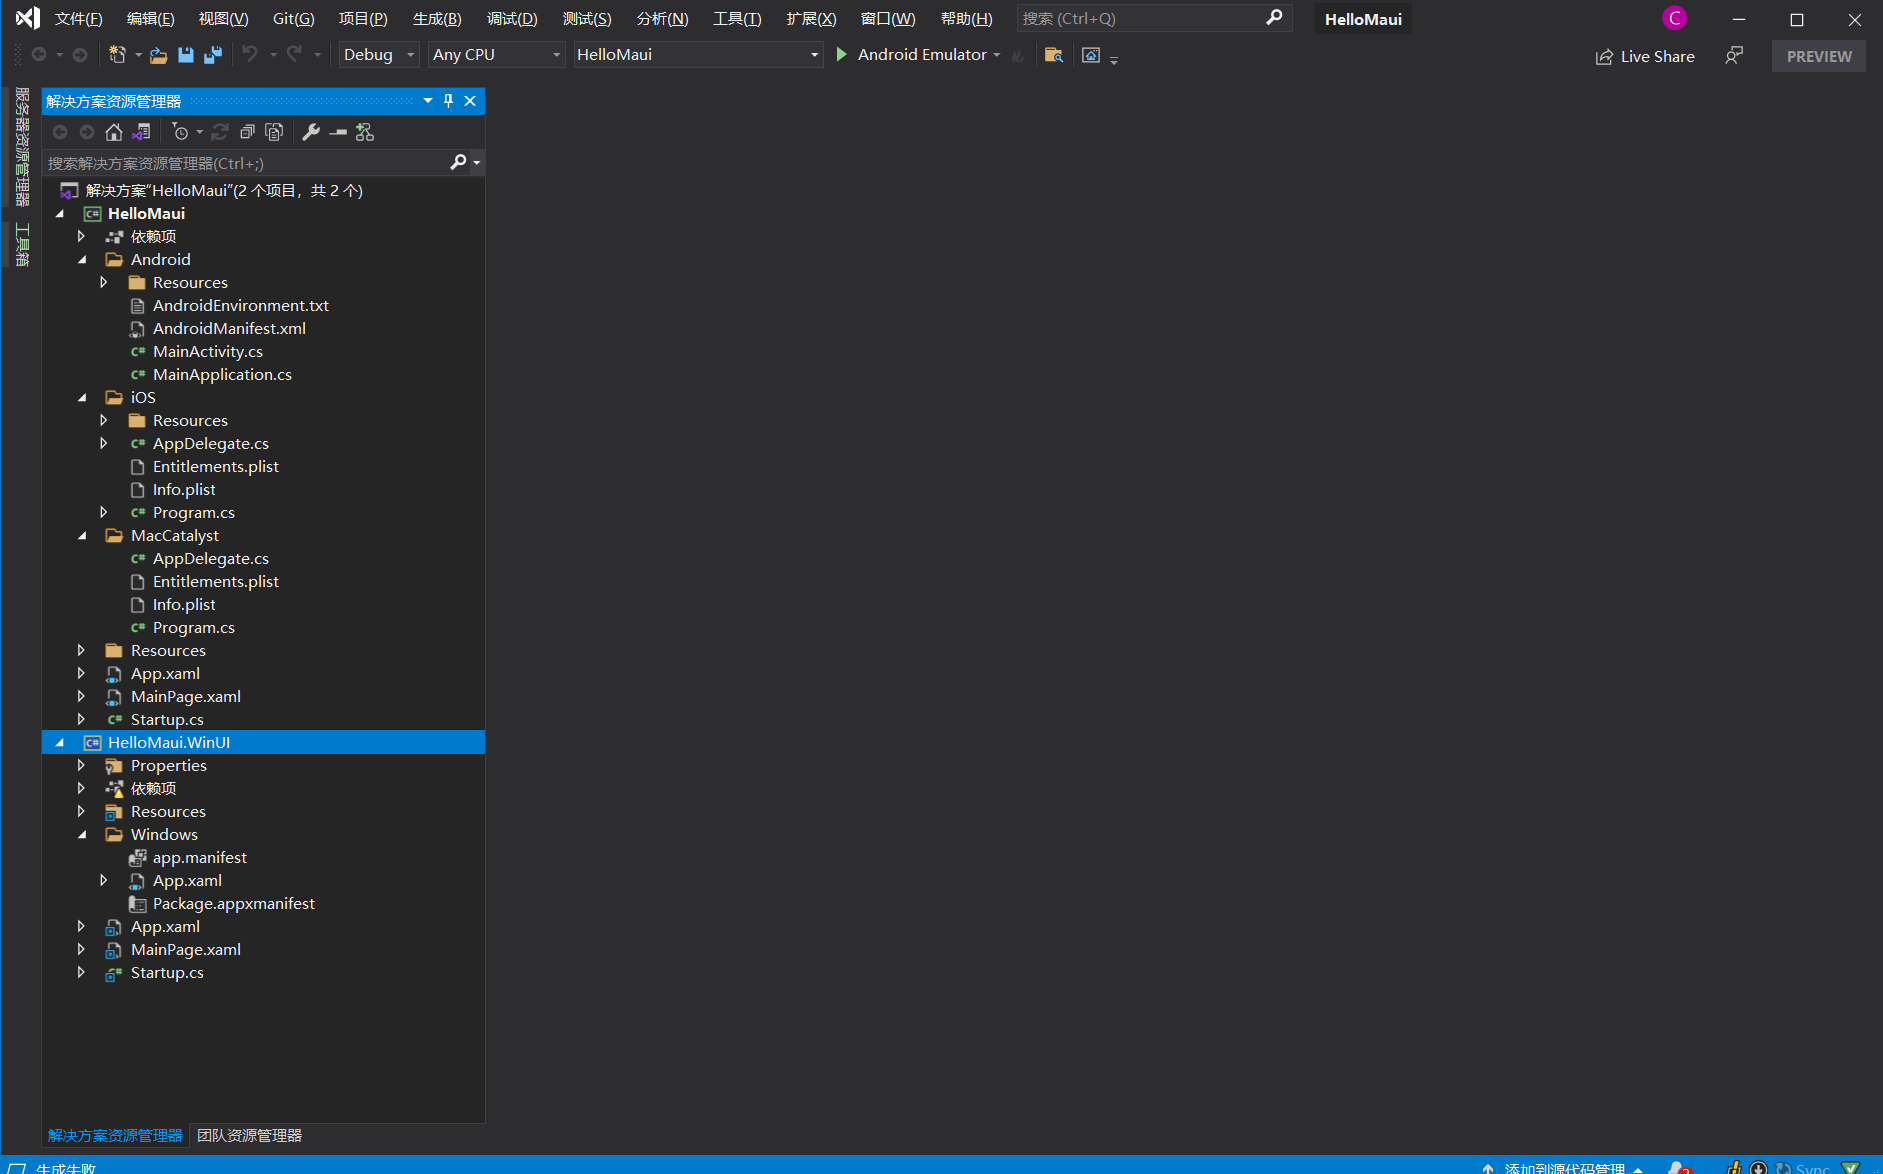The height and width of the screenshot is (1174, 1883).
Task: Toggle Preview Selected Items icon
Action: (338, 132)
